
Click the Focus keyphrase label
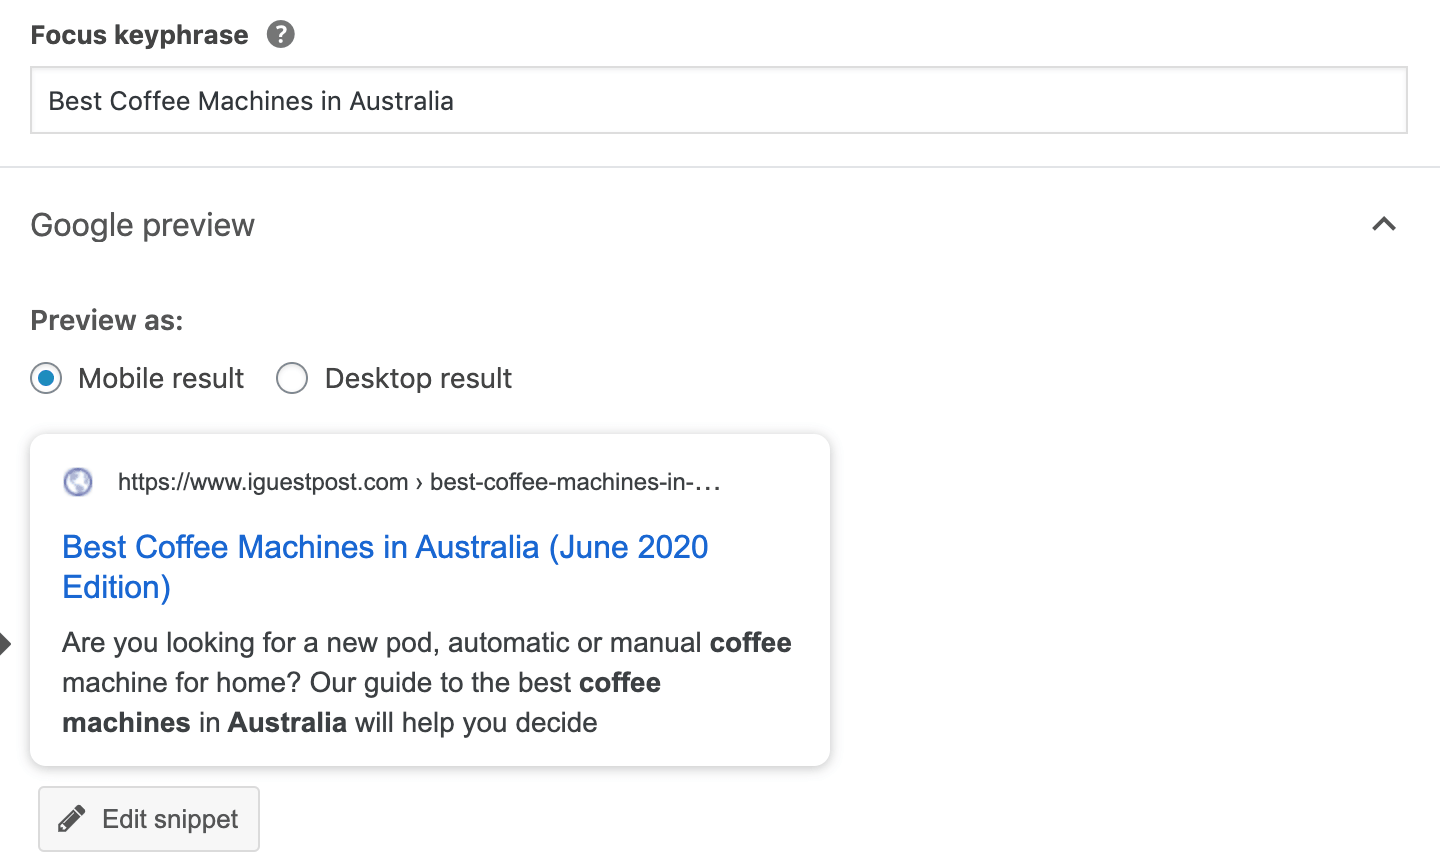click(139, 35)
